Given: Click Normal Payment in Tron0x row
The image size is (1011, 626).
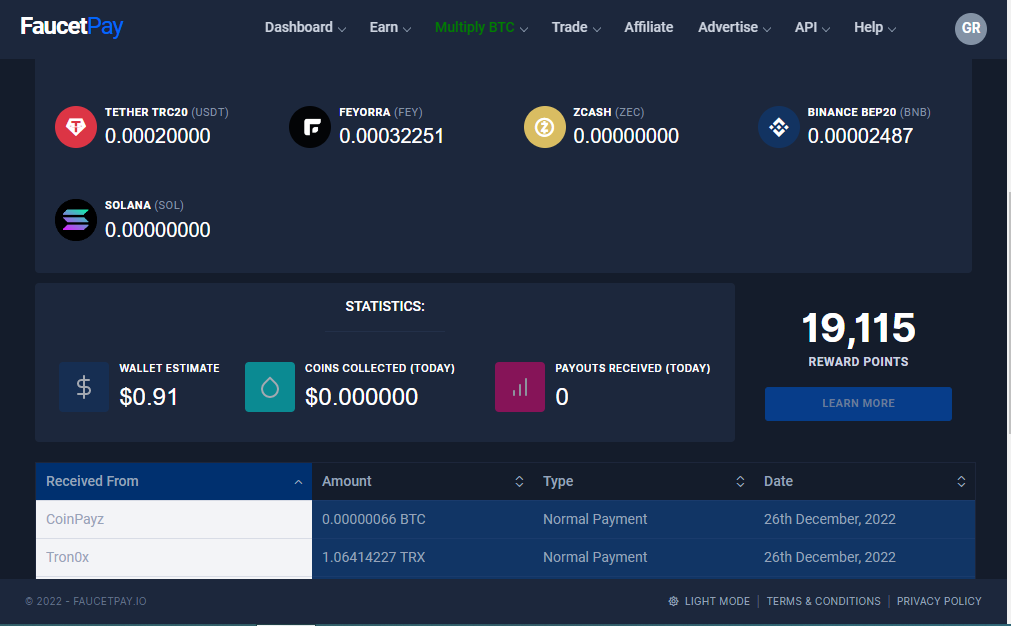Looking at the screenshot, I should pos(594,558).
